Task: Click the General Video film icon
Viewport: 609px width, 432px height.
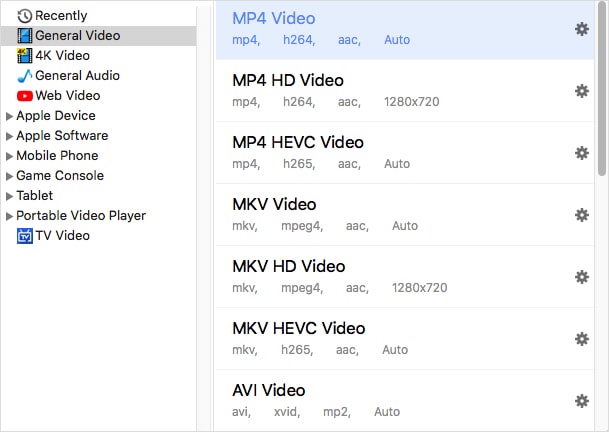Action: tap(25, 36)
